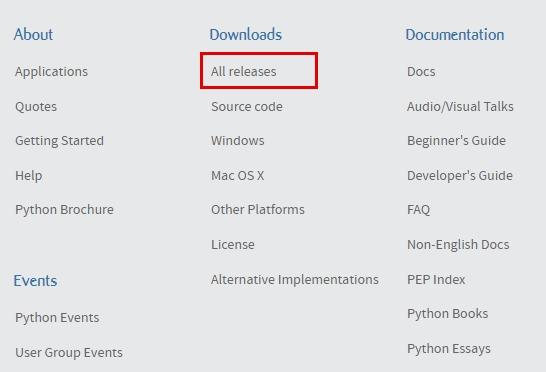Visit the Other Platforms link
The height and width of the screenshot is (372, 546).
tap(258, 210)
